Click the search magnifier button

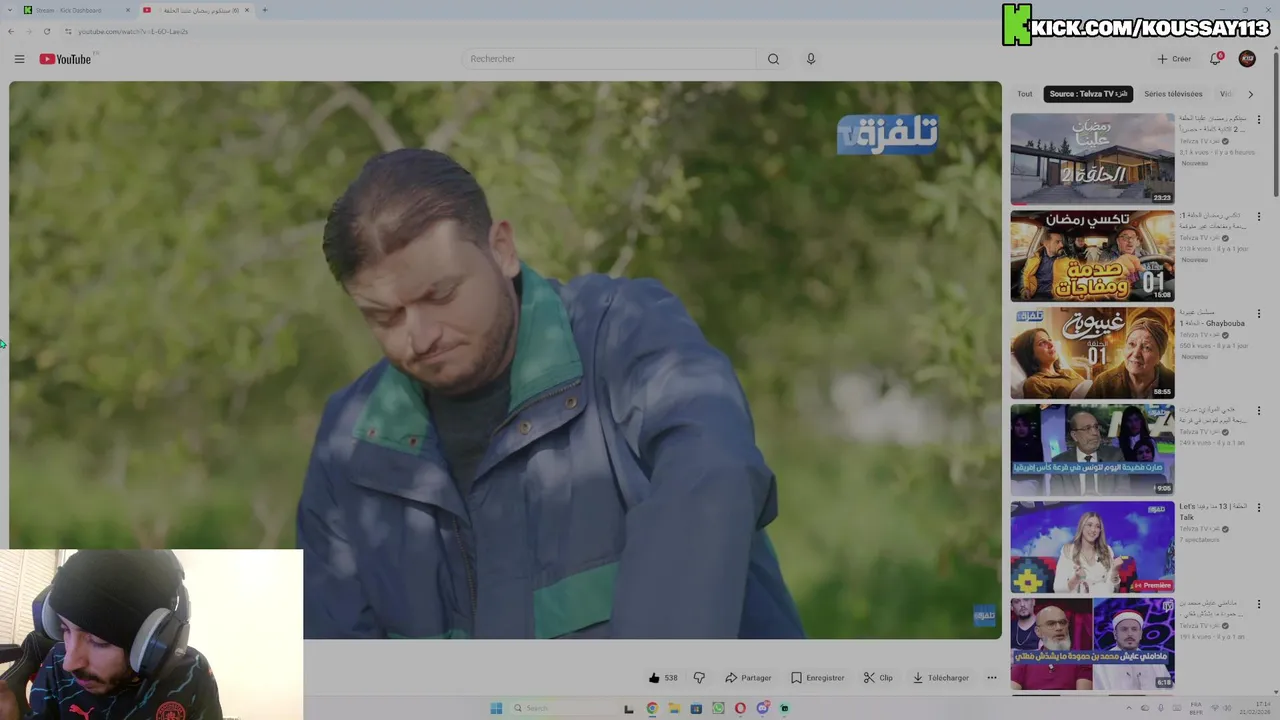point(773,59)
